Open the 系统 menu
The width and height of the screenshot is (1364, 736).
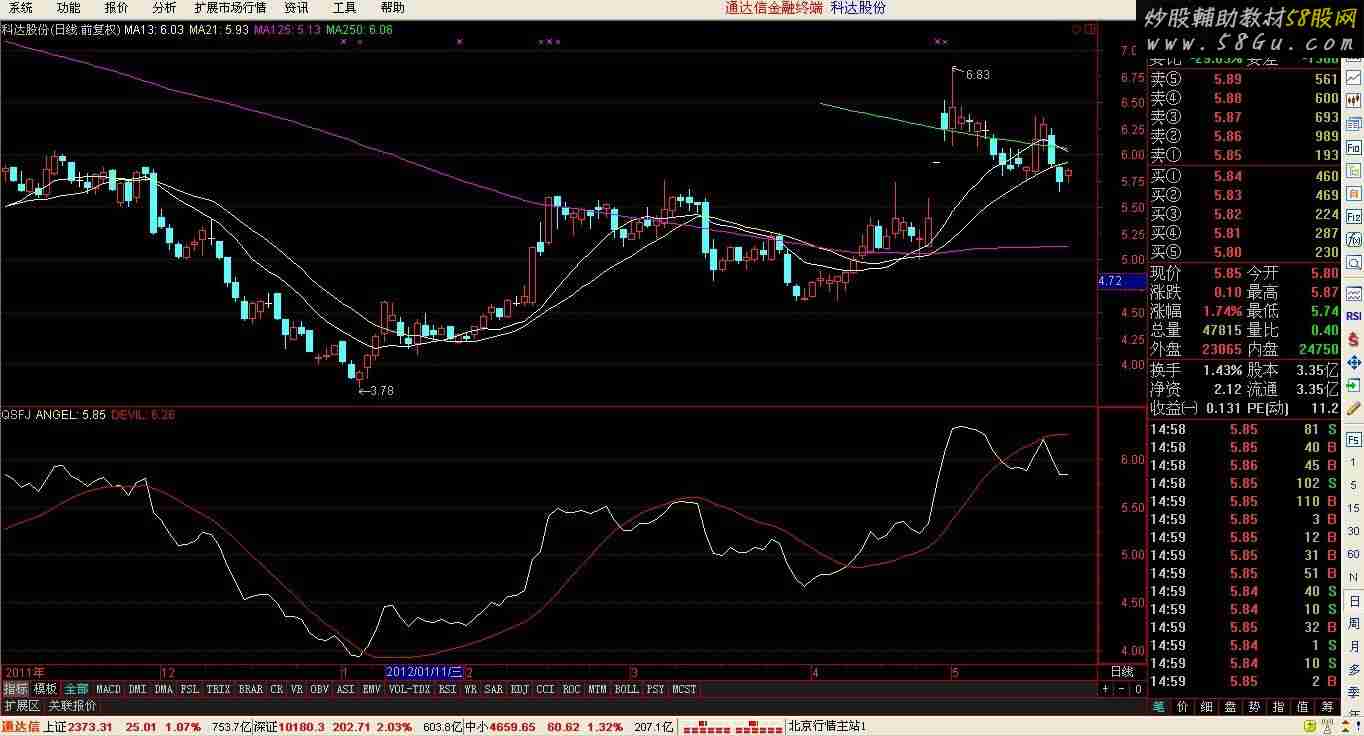[x=21, y=8]
